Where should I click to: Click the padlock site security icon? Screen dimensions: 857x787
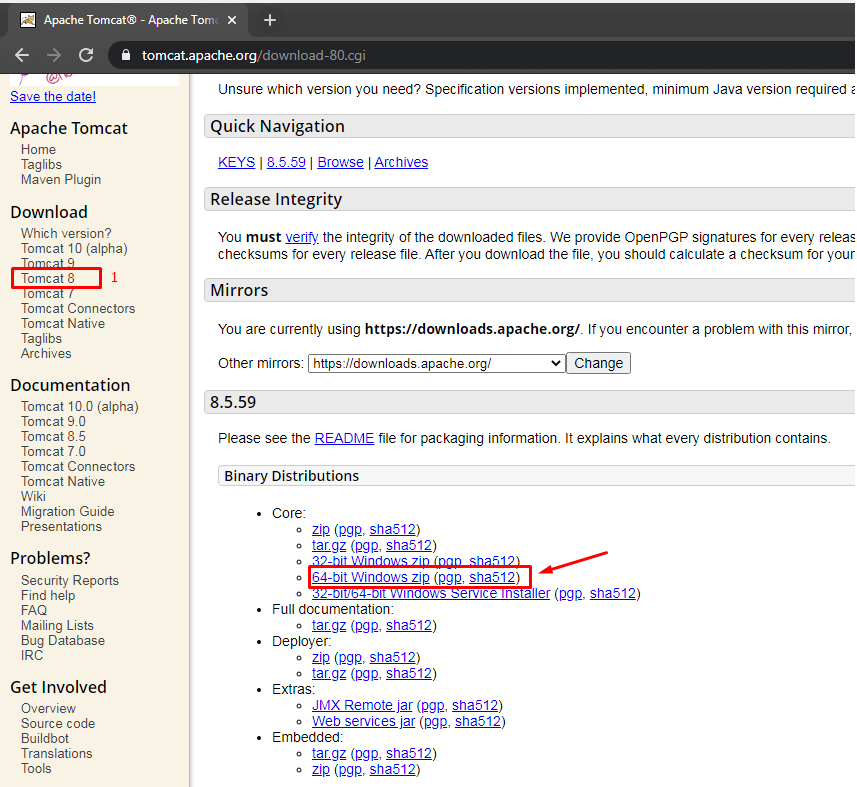pos(126,56)
